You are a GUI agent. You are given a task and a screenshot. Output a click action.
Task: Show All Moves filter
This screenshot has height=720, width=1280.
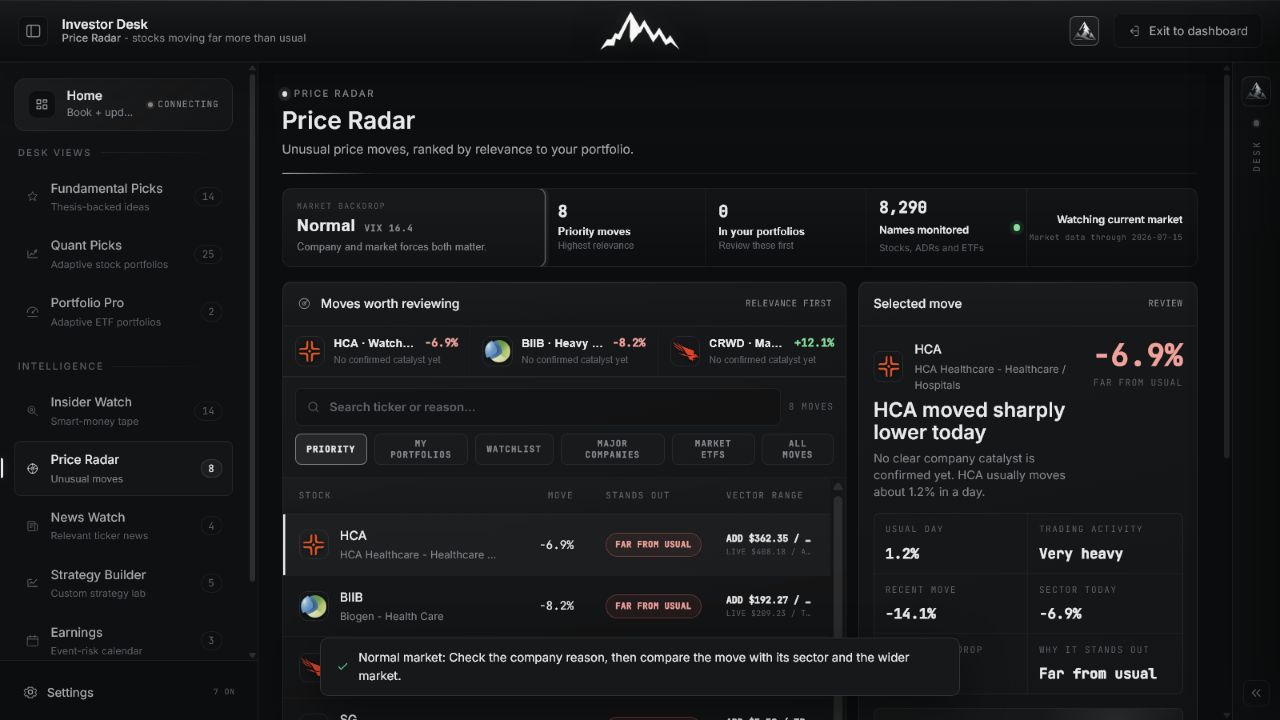(x=797, y=449)
